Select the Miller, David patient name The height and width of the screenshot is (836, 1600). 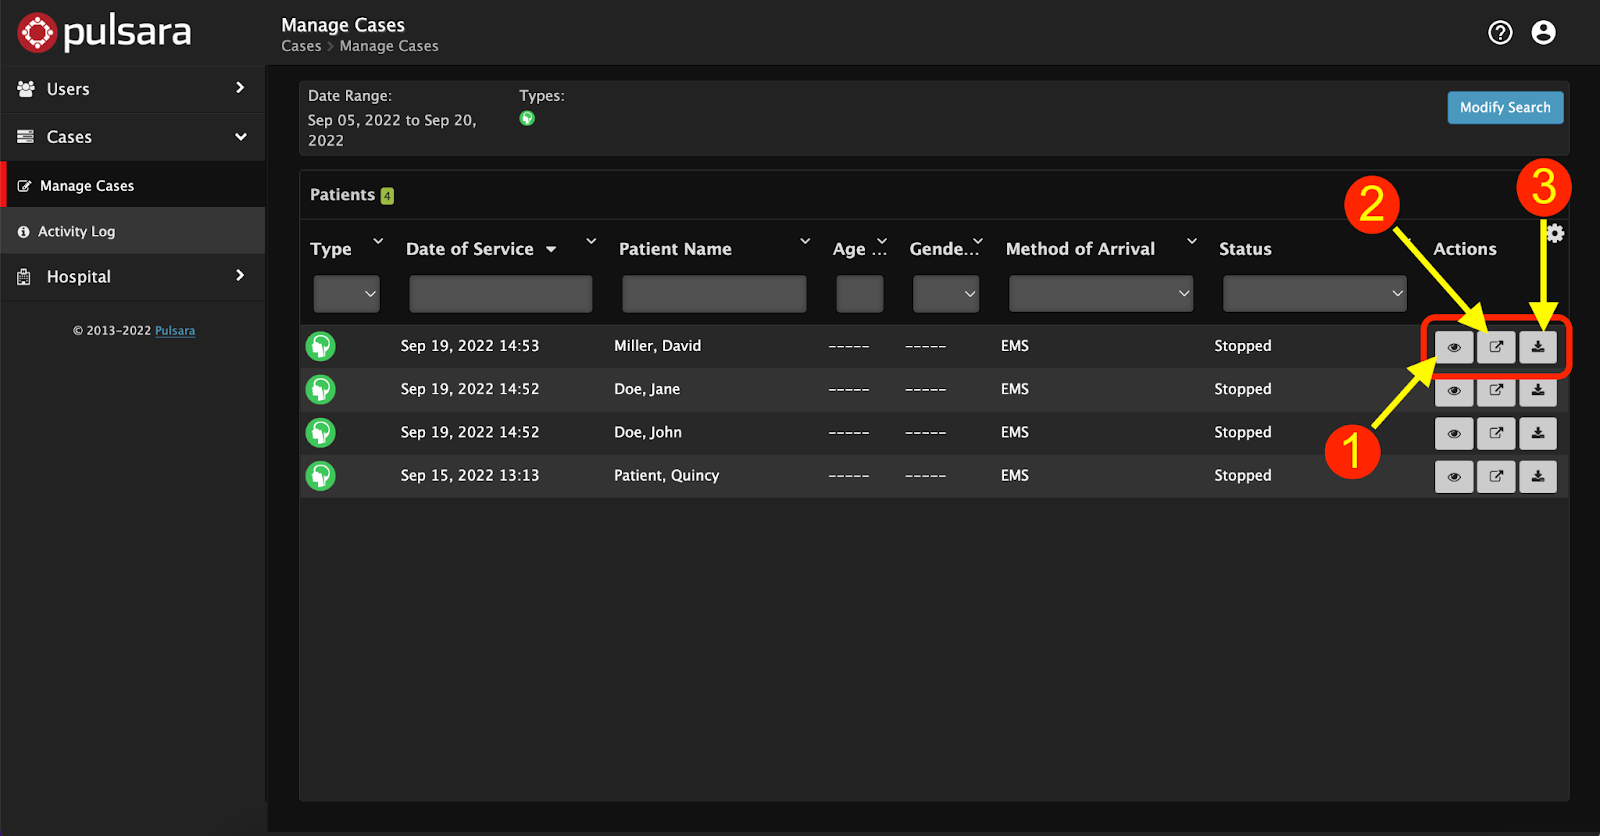click(658, 346)
